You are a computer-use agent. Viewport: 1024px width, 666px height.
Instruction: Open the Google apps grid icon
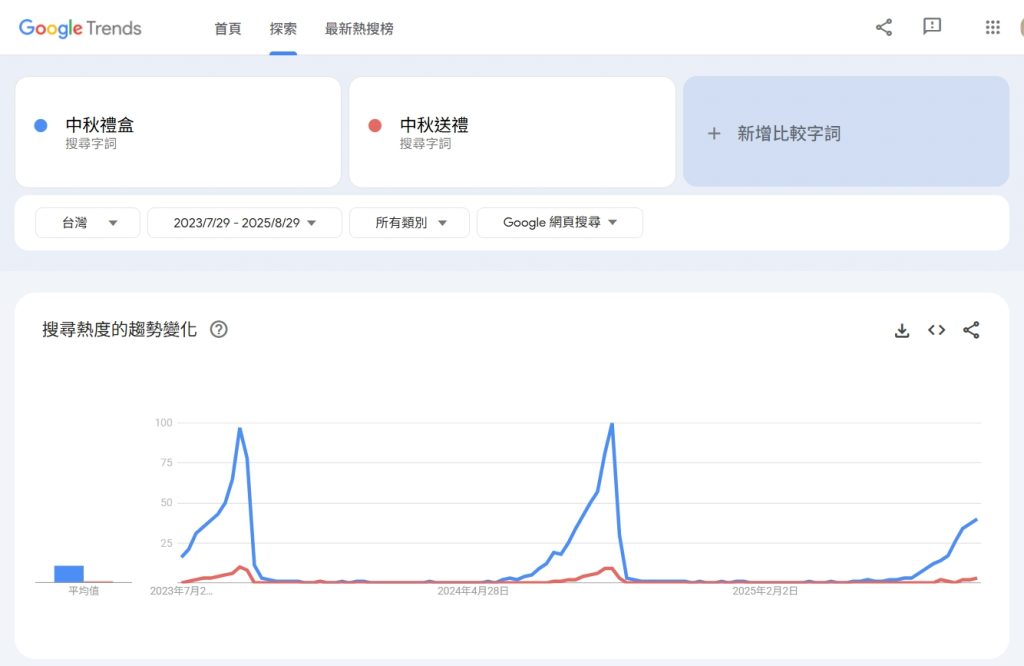coord(993,27)
